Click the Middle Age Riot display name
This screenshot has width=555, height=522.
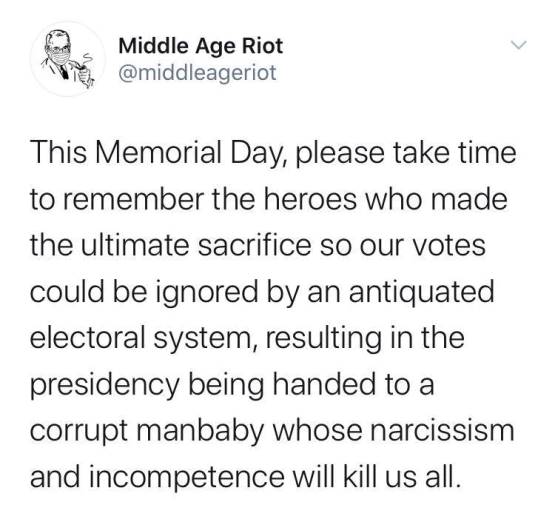[201, 46]
